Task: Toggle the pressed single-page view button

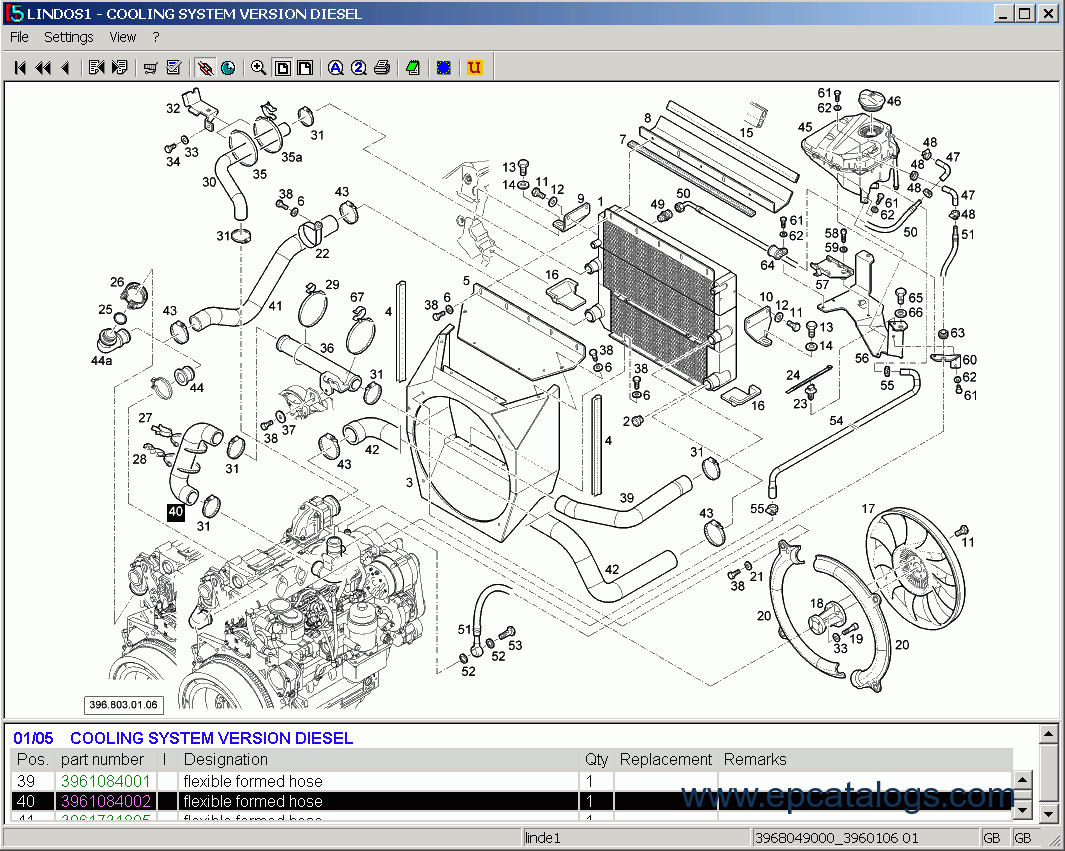Action: (282, 68)
